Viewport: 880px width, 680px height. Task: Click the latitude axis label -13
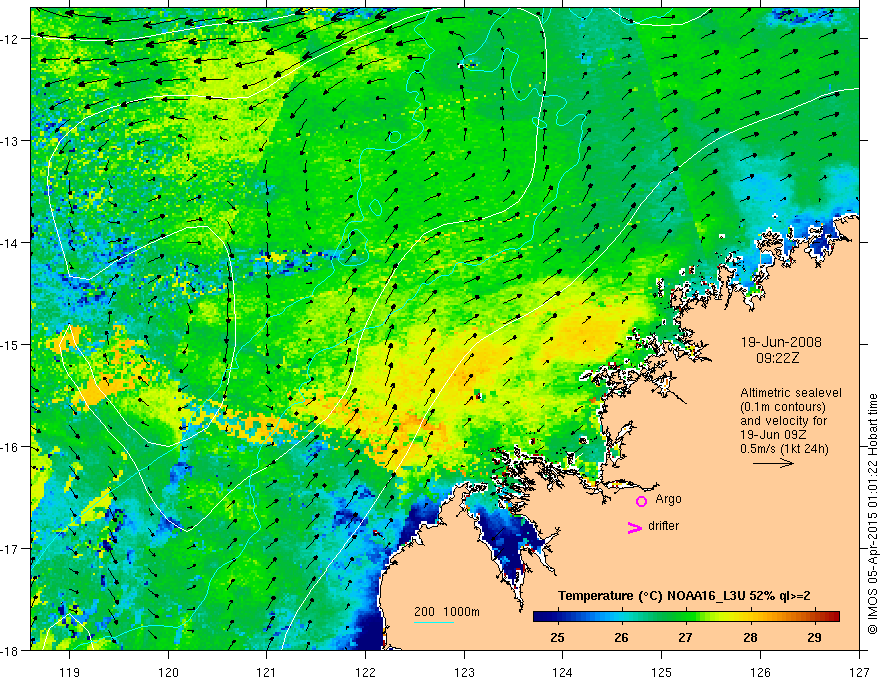point(10,141)
